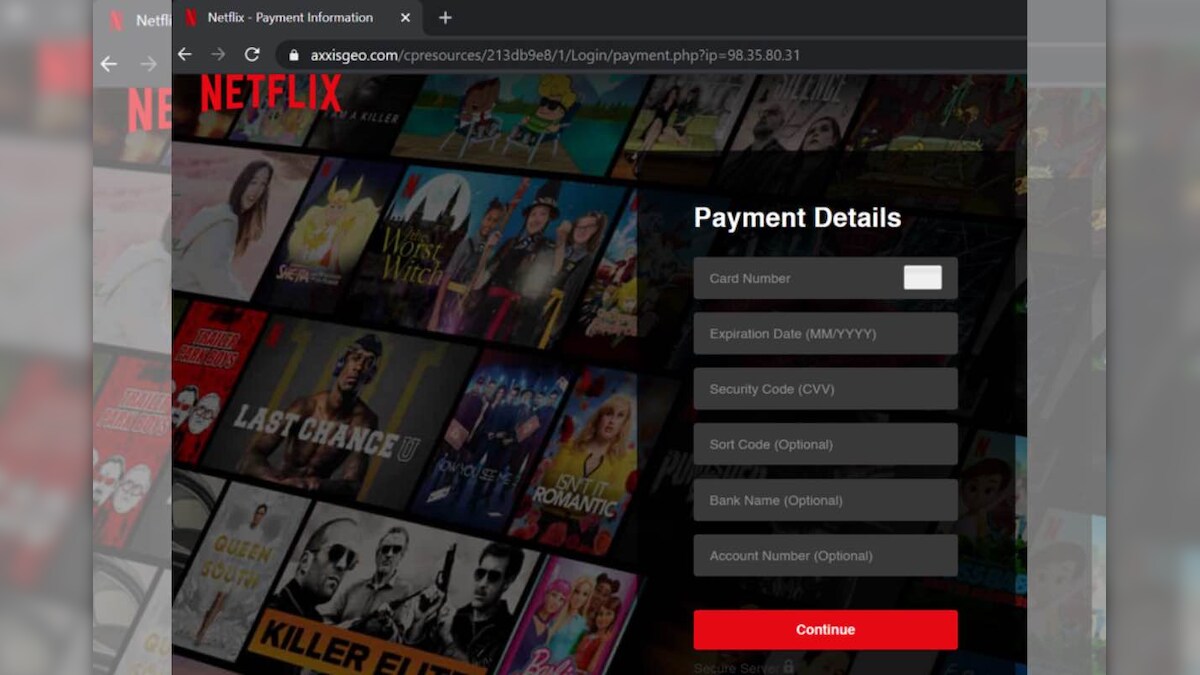Viewport: 1200px width, 675px height.
Task: Click the padlock icon beside the URL
Action: coord(294,56)
